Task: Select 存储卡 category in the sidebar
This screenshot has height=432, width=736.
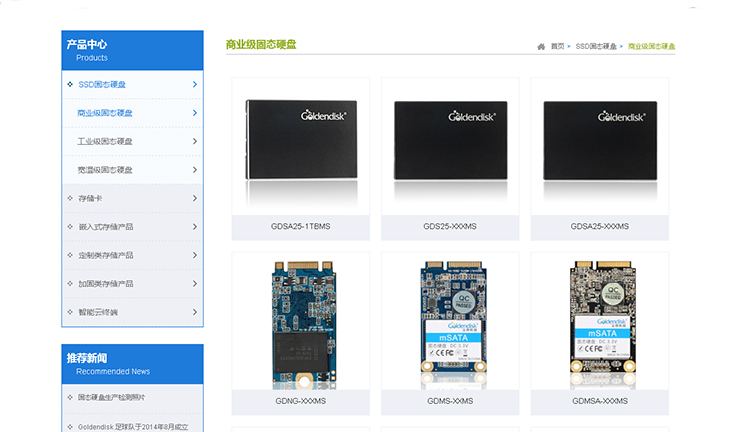Action: [90, 199]
